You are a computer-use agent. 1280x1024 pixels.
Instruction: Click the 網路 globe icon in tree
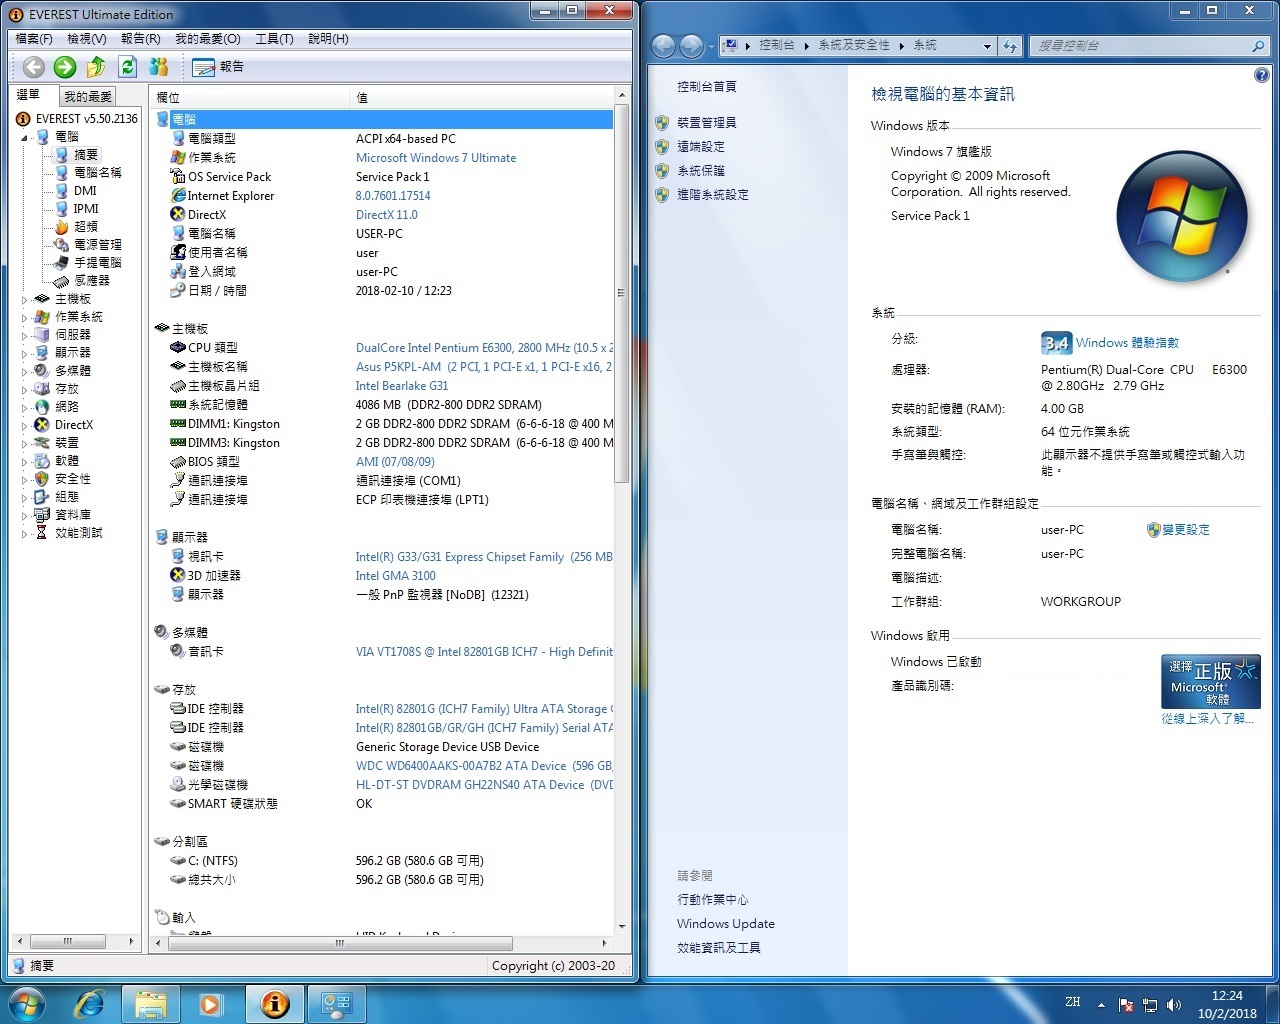(x=42, y=407)
